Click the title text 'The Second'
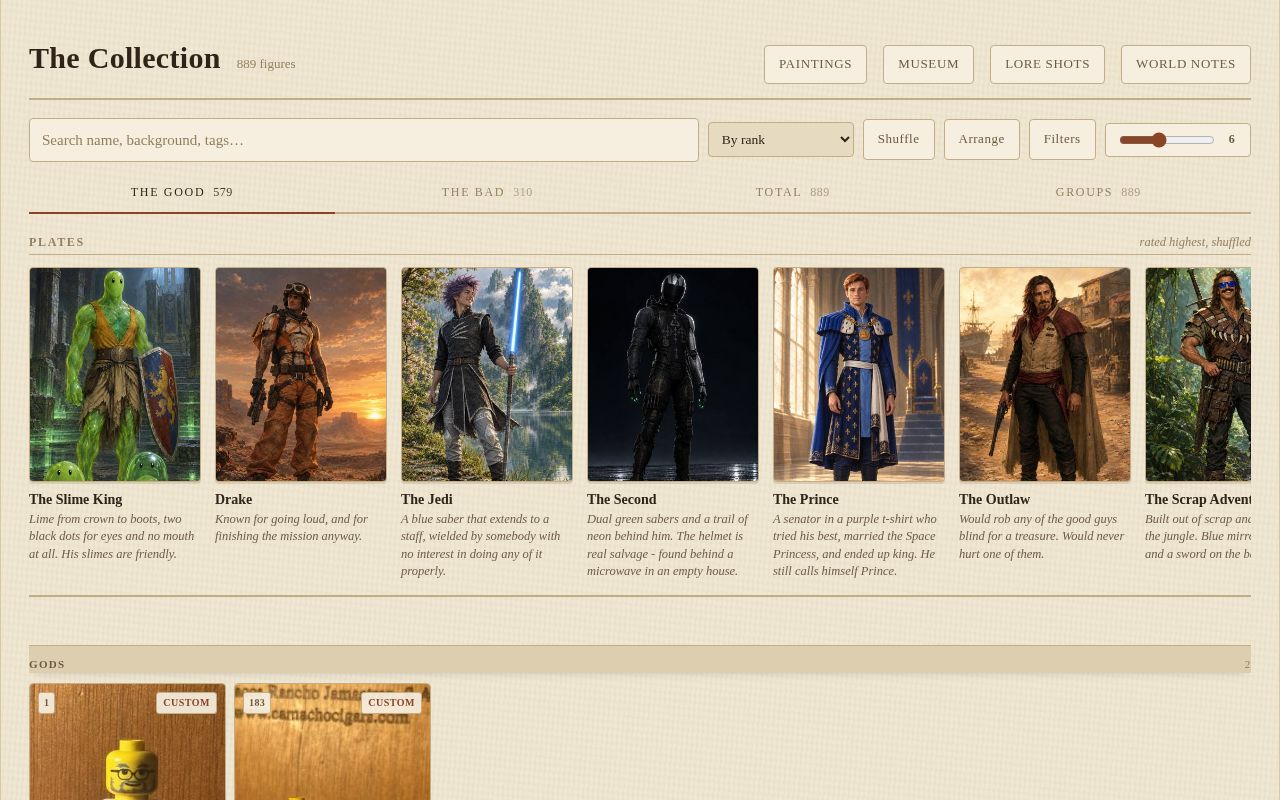 [x=622, y=500]
